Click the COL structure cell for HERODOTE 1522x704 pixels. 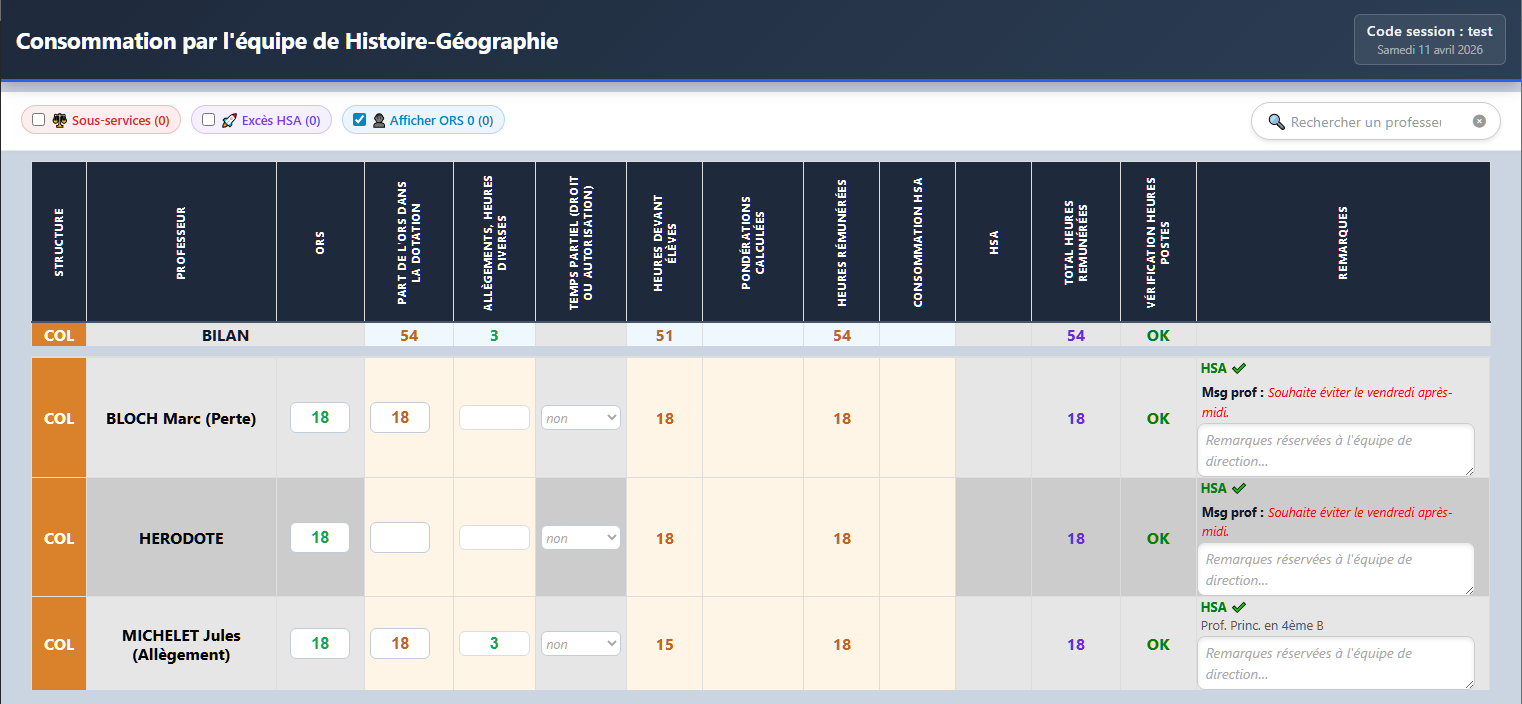[59, 538]
